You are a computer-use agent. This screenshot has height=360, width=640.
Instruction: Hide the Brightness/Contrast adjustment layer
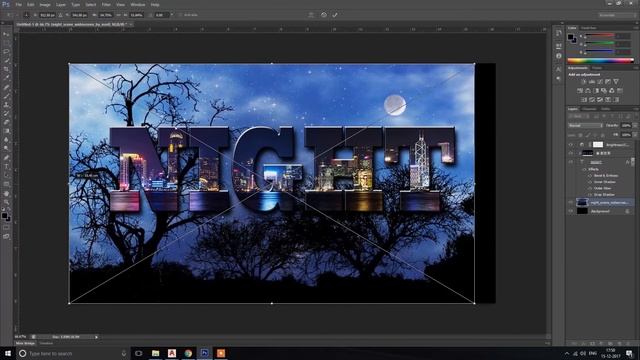[x=571, y=144]
